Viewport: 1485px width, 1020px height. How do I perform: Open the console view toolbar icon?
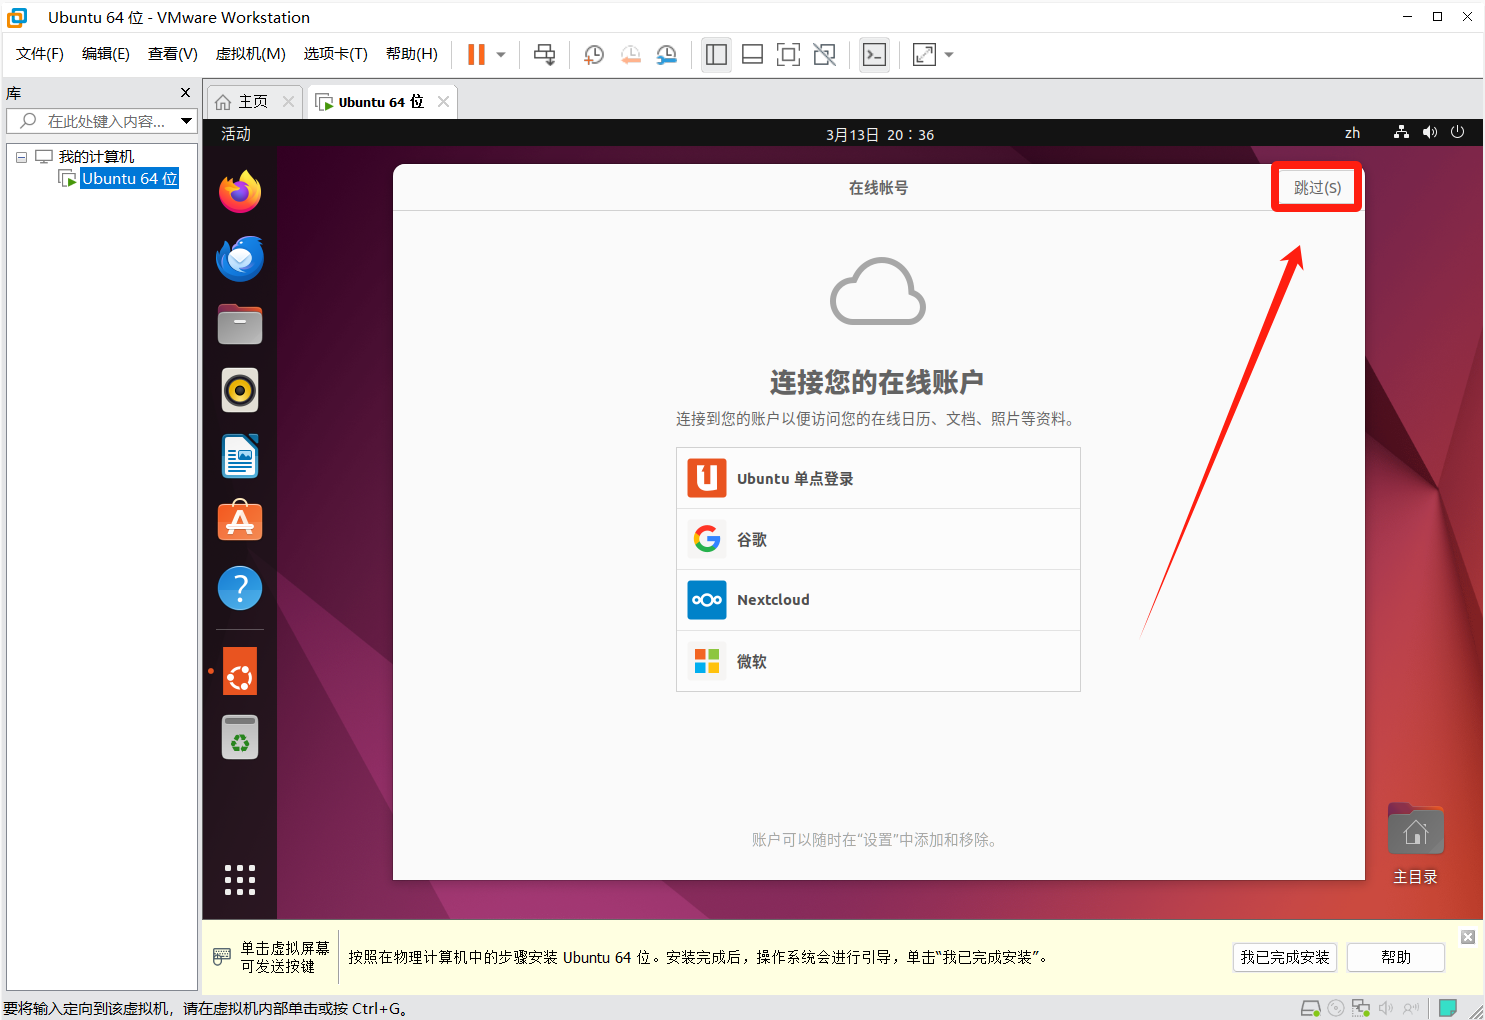click(874, 55)
